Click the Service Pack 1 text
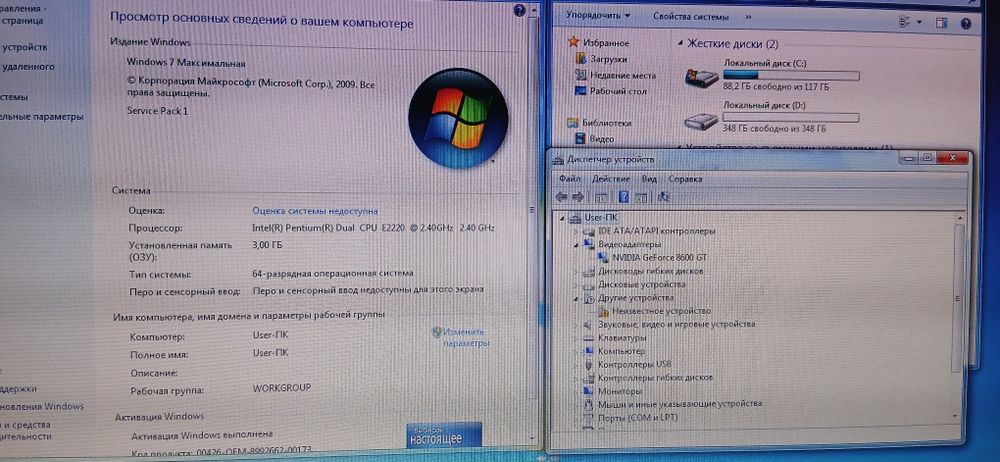The height and width of the screenshot is (462, 1000). (x=158, y=110)
